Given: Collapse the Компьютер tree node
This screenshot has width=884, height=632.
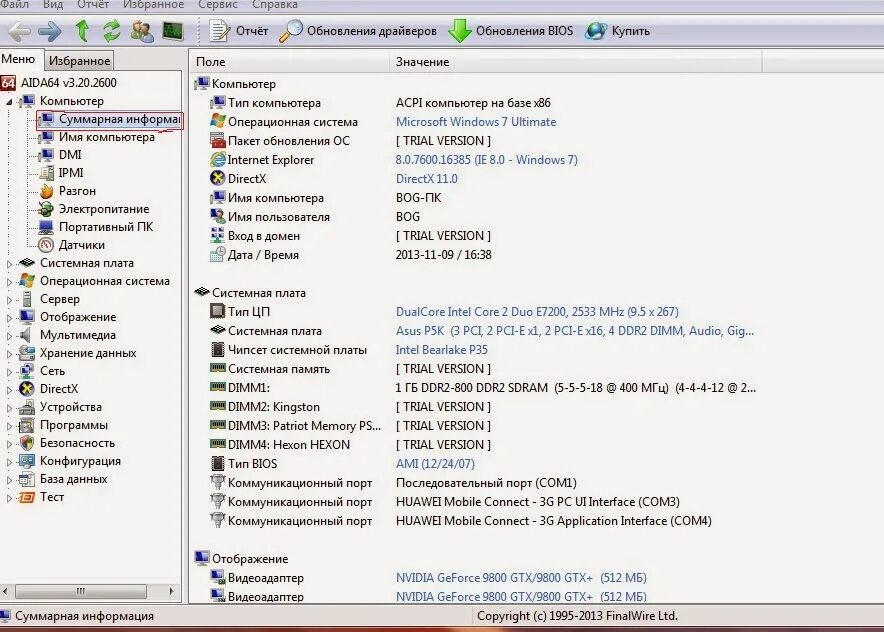Looking at the screenshot, I should pyautogui.click(x=9, y=102).
